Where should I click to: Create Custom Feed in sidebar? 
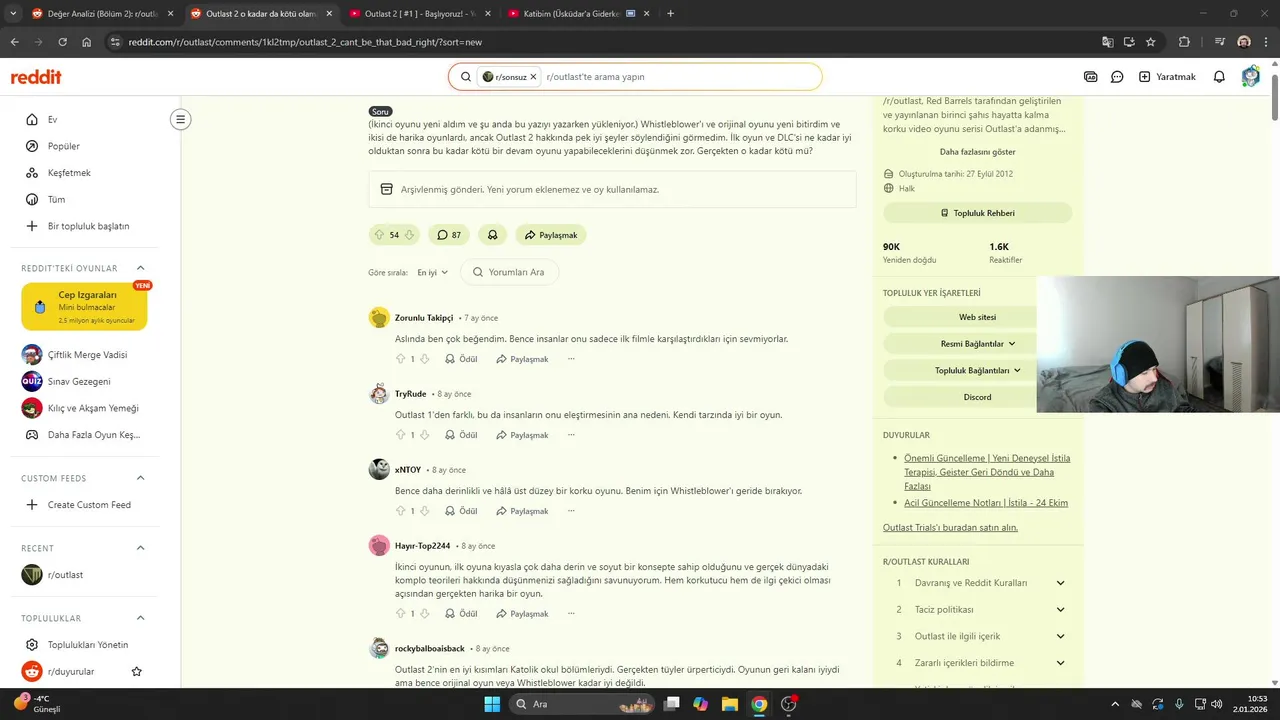(x=90, y=505)
